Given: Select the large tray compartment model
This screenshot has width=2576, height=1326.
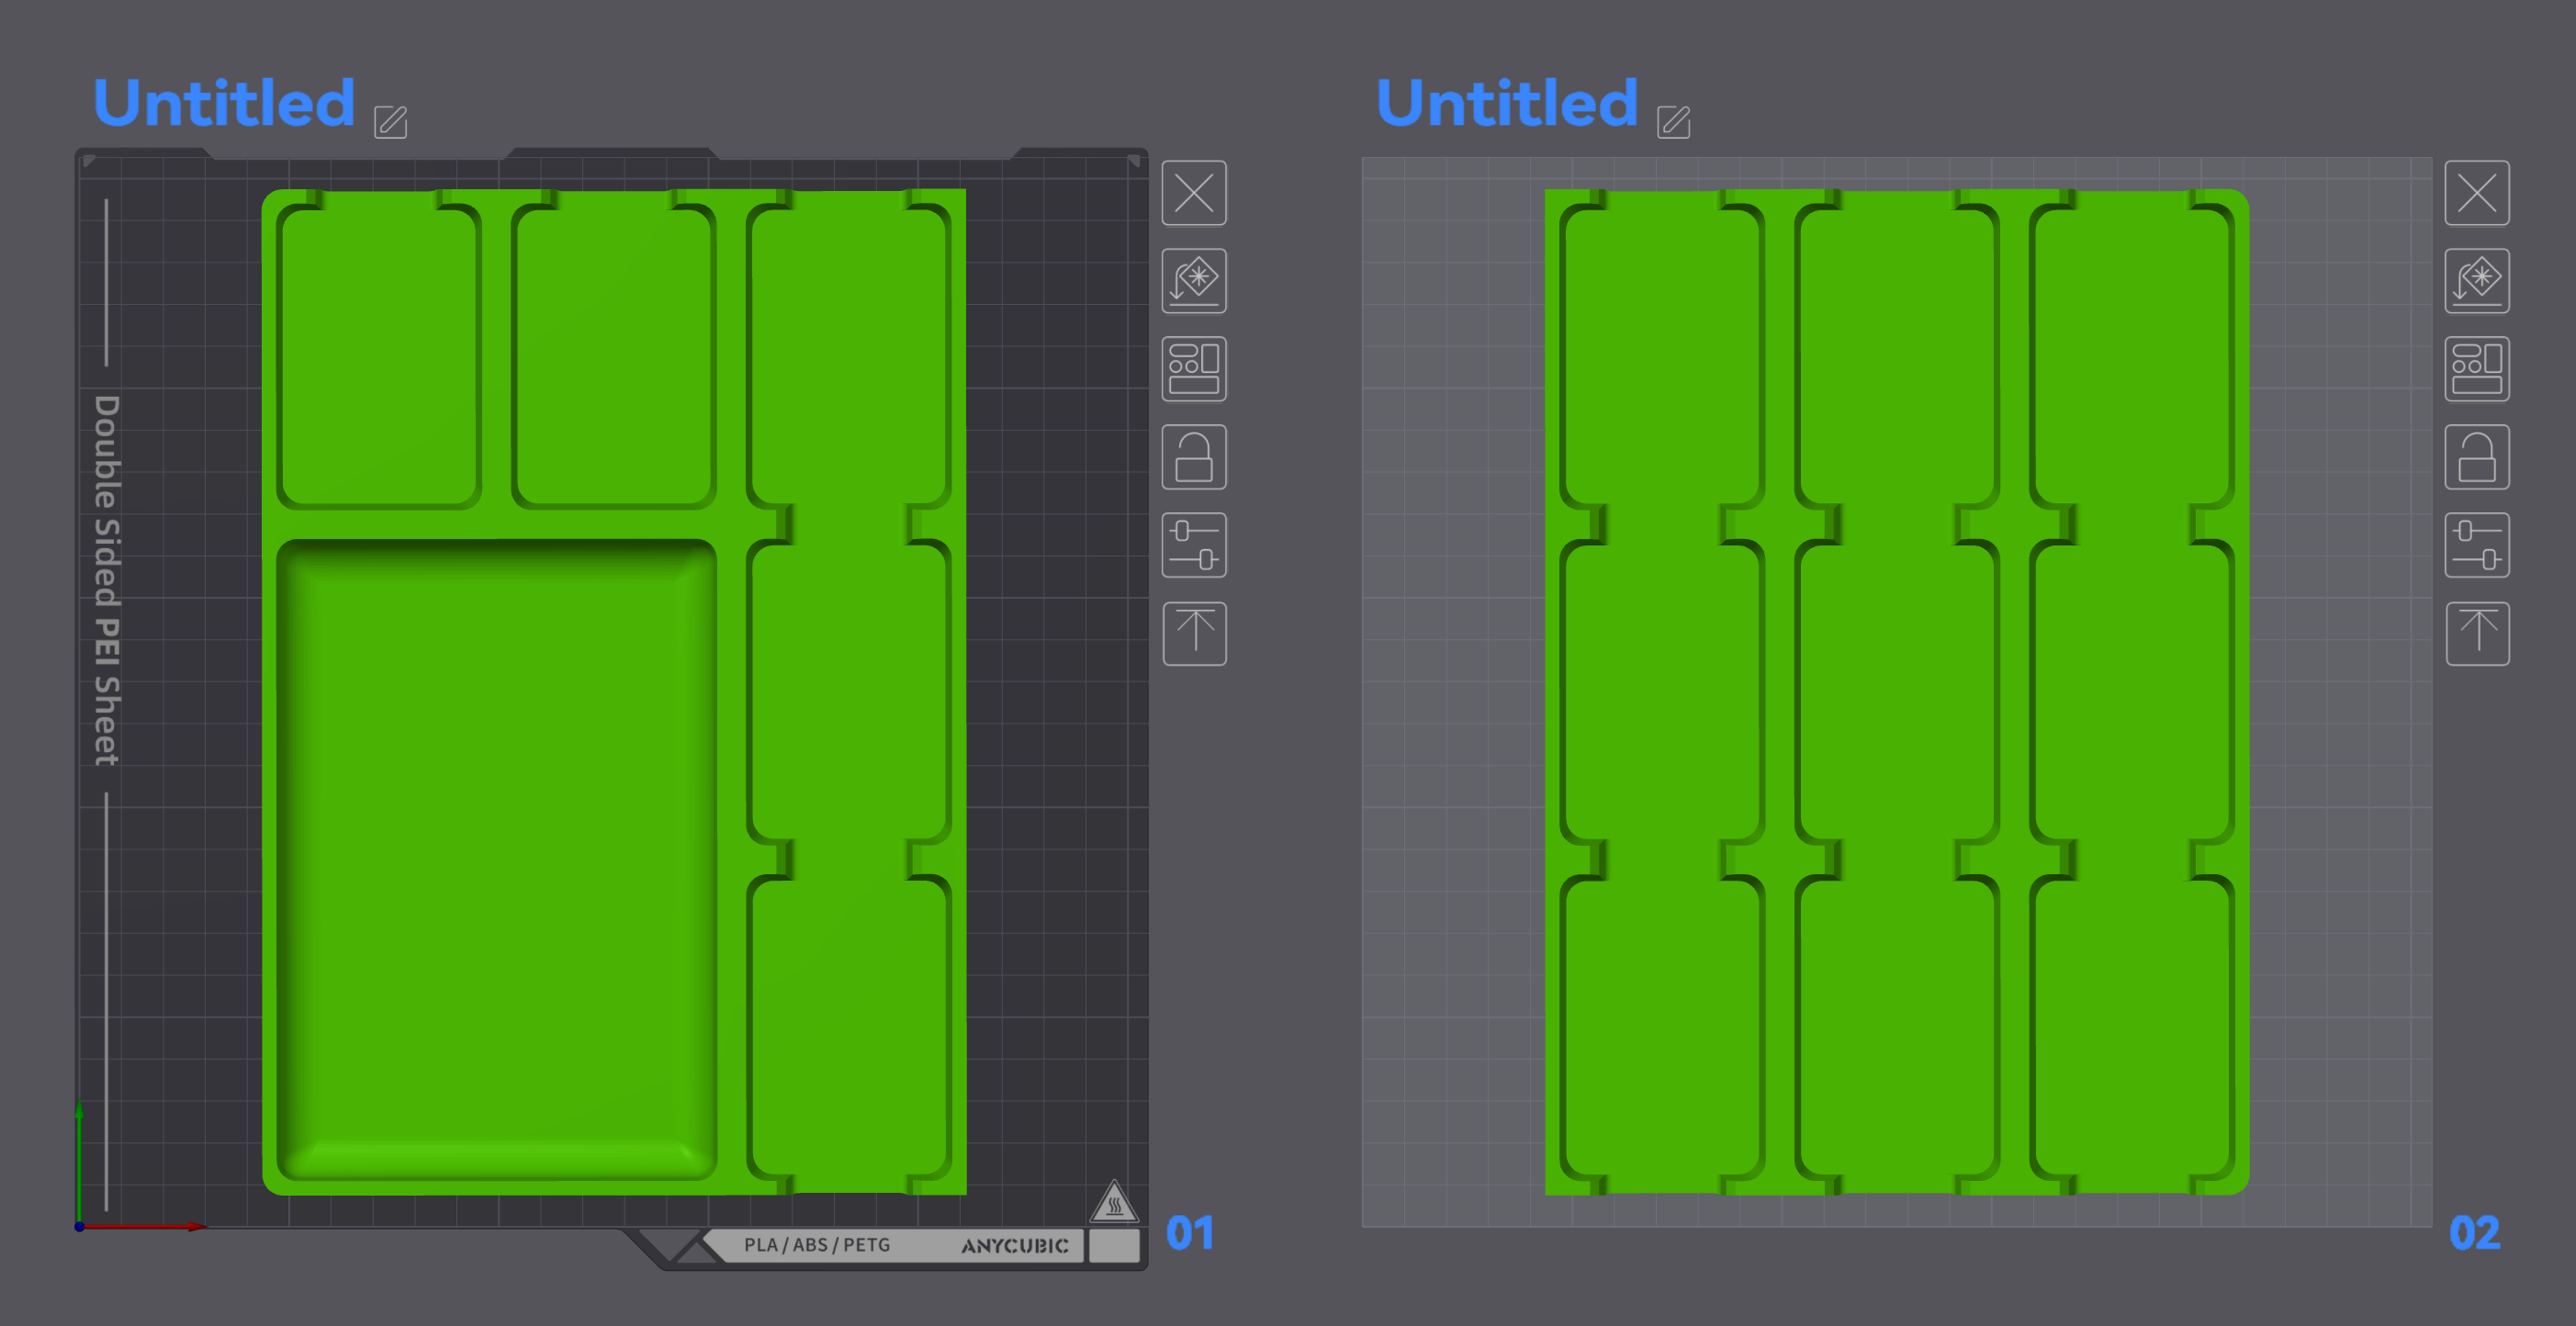Looking at the screenshot, I should click(497, 860).
